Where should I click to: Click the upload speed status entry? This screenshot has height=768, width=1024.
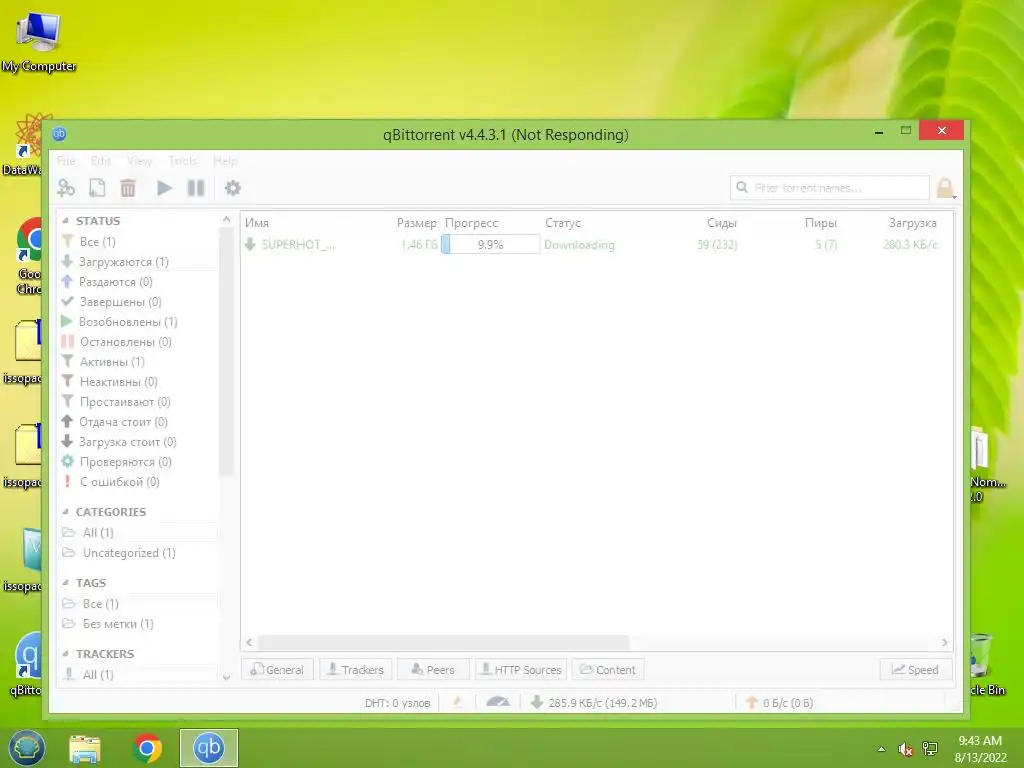pyautogui.click(x=779, y=703)
